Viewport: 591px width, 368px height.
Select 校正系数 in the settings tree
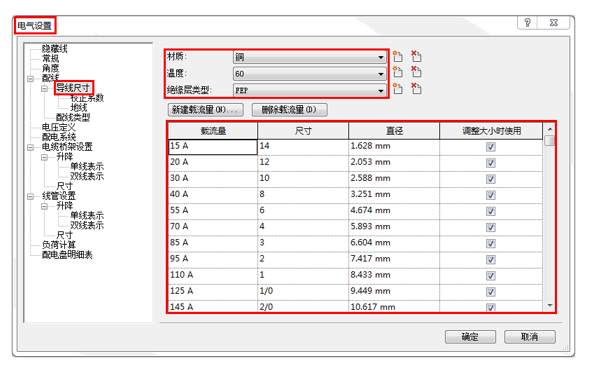(87, 98)
